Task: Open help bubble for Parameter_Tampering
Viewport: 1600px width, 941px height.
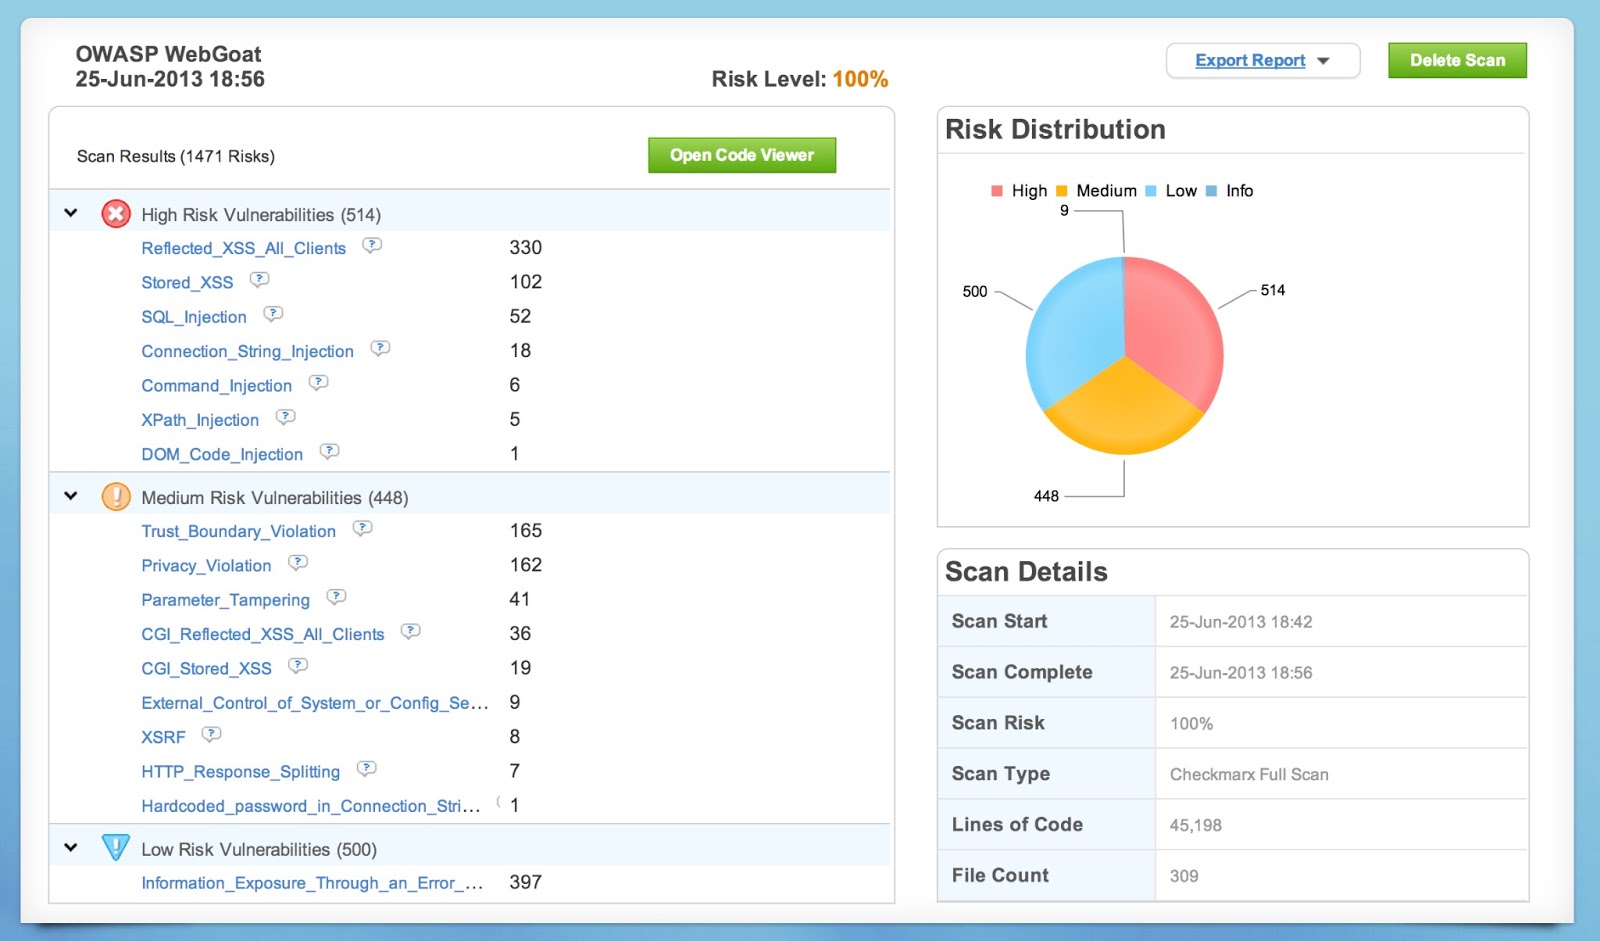Action: point(337,597)
